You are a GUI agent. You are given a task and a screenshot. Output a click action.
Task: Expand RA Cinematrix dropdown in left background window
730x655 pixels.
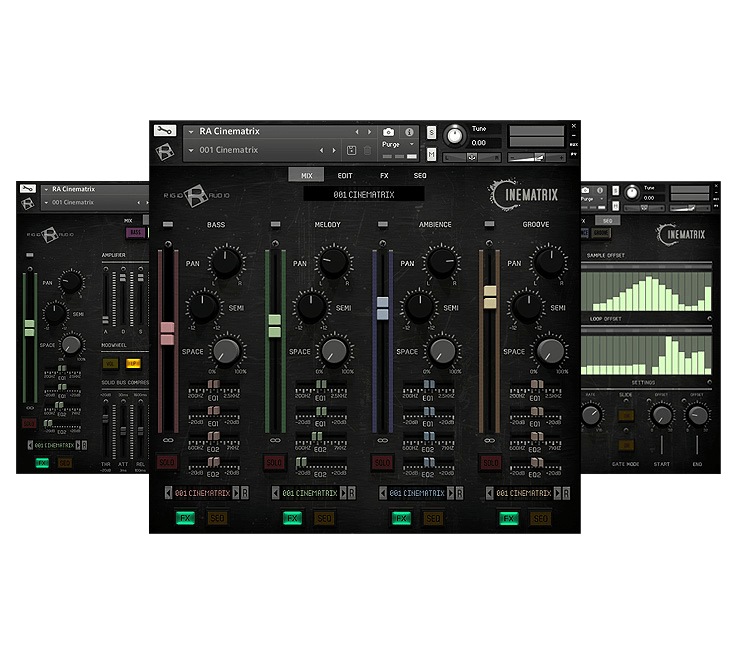tap(47, 189)
